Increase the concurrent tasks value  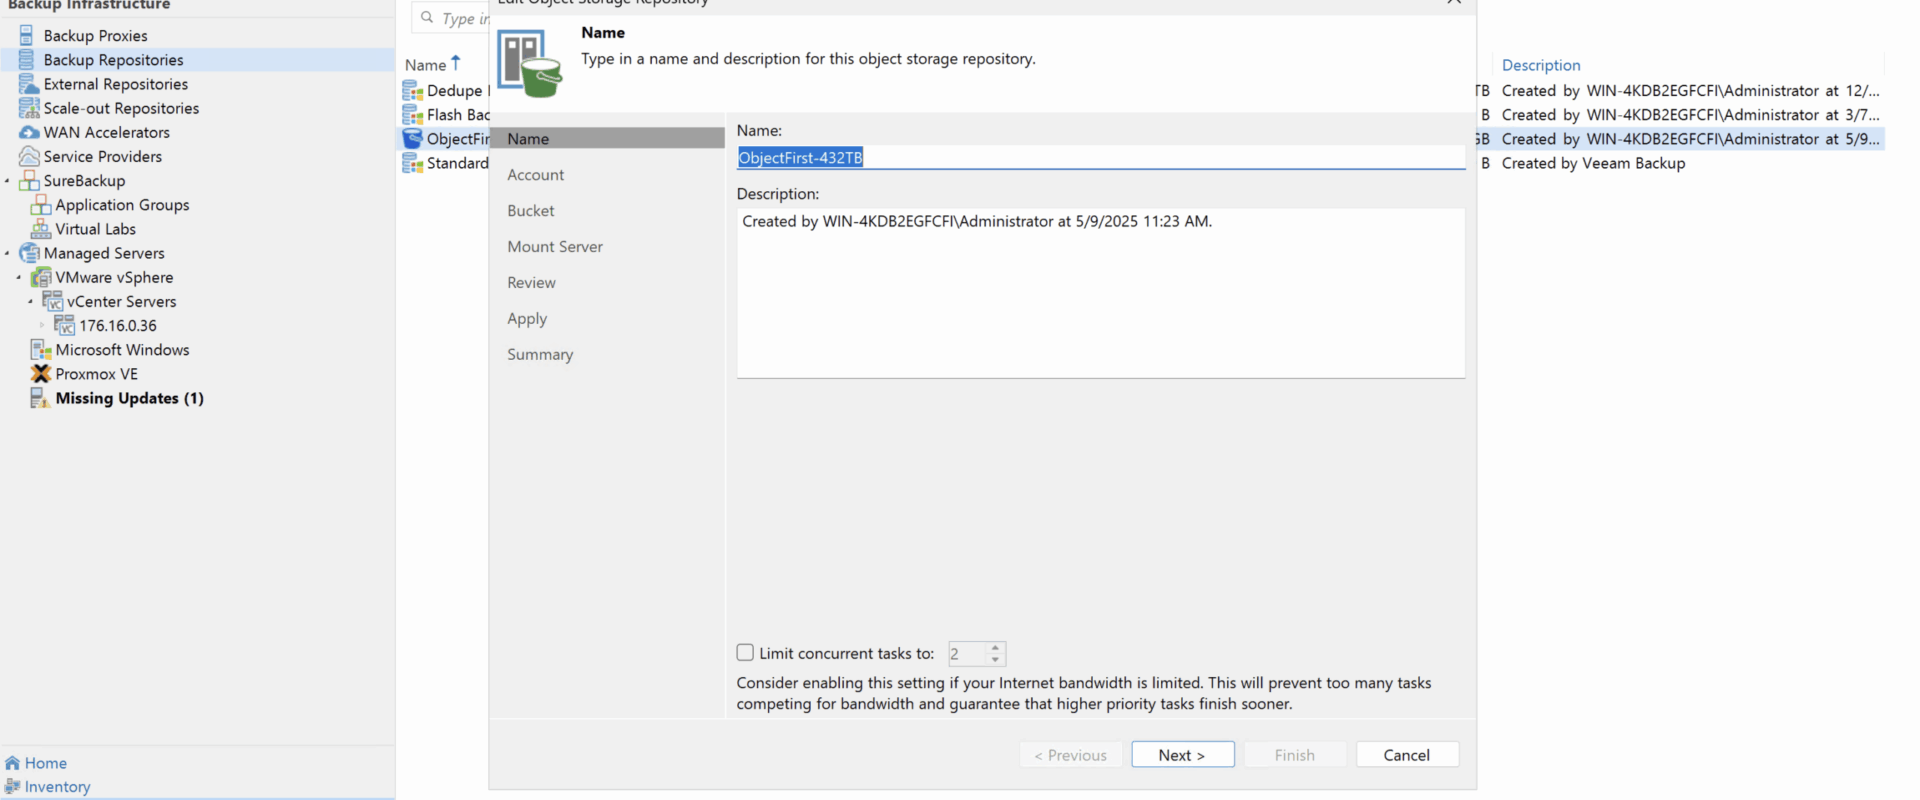point(995,648)
